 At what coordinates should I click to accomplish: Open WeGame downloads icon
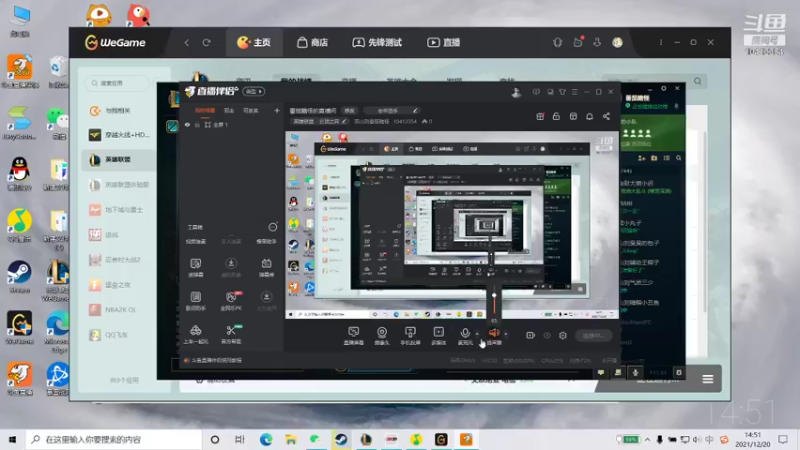597,42
